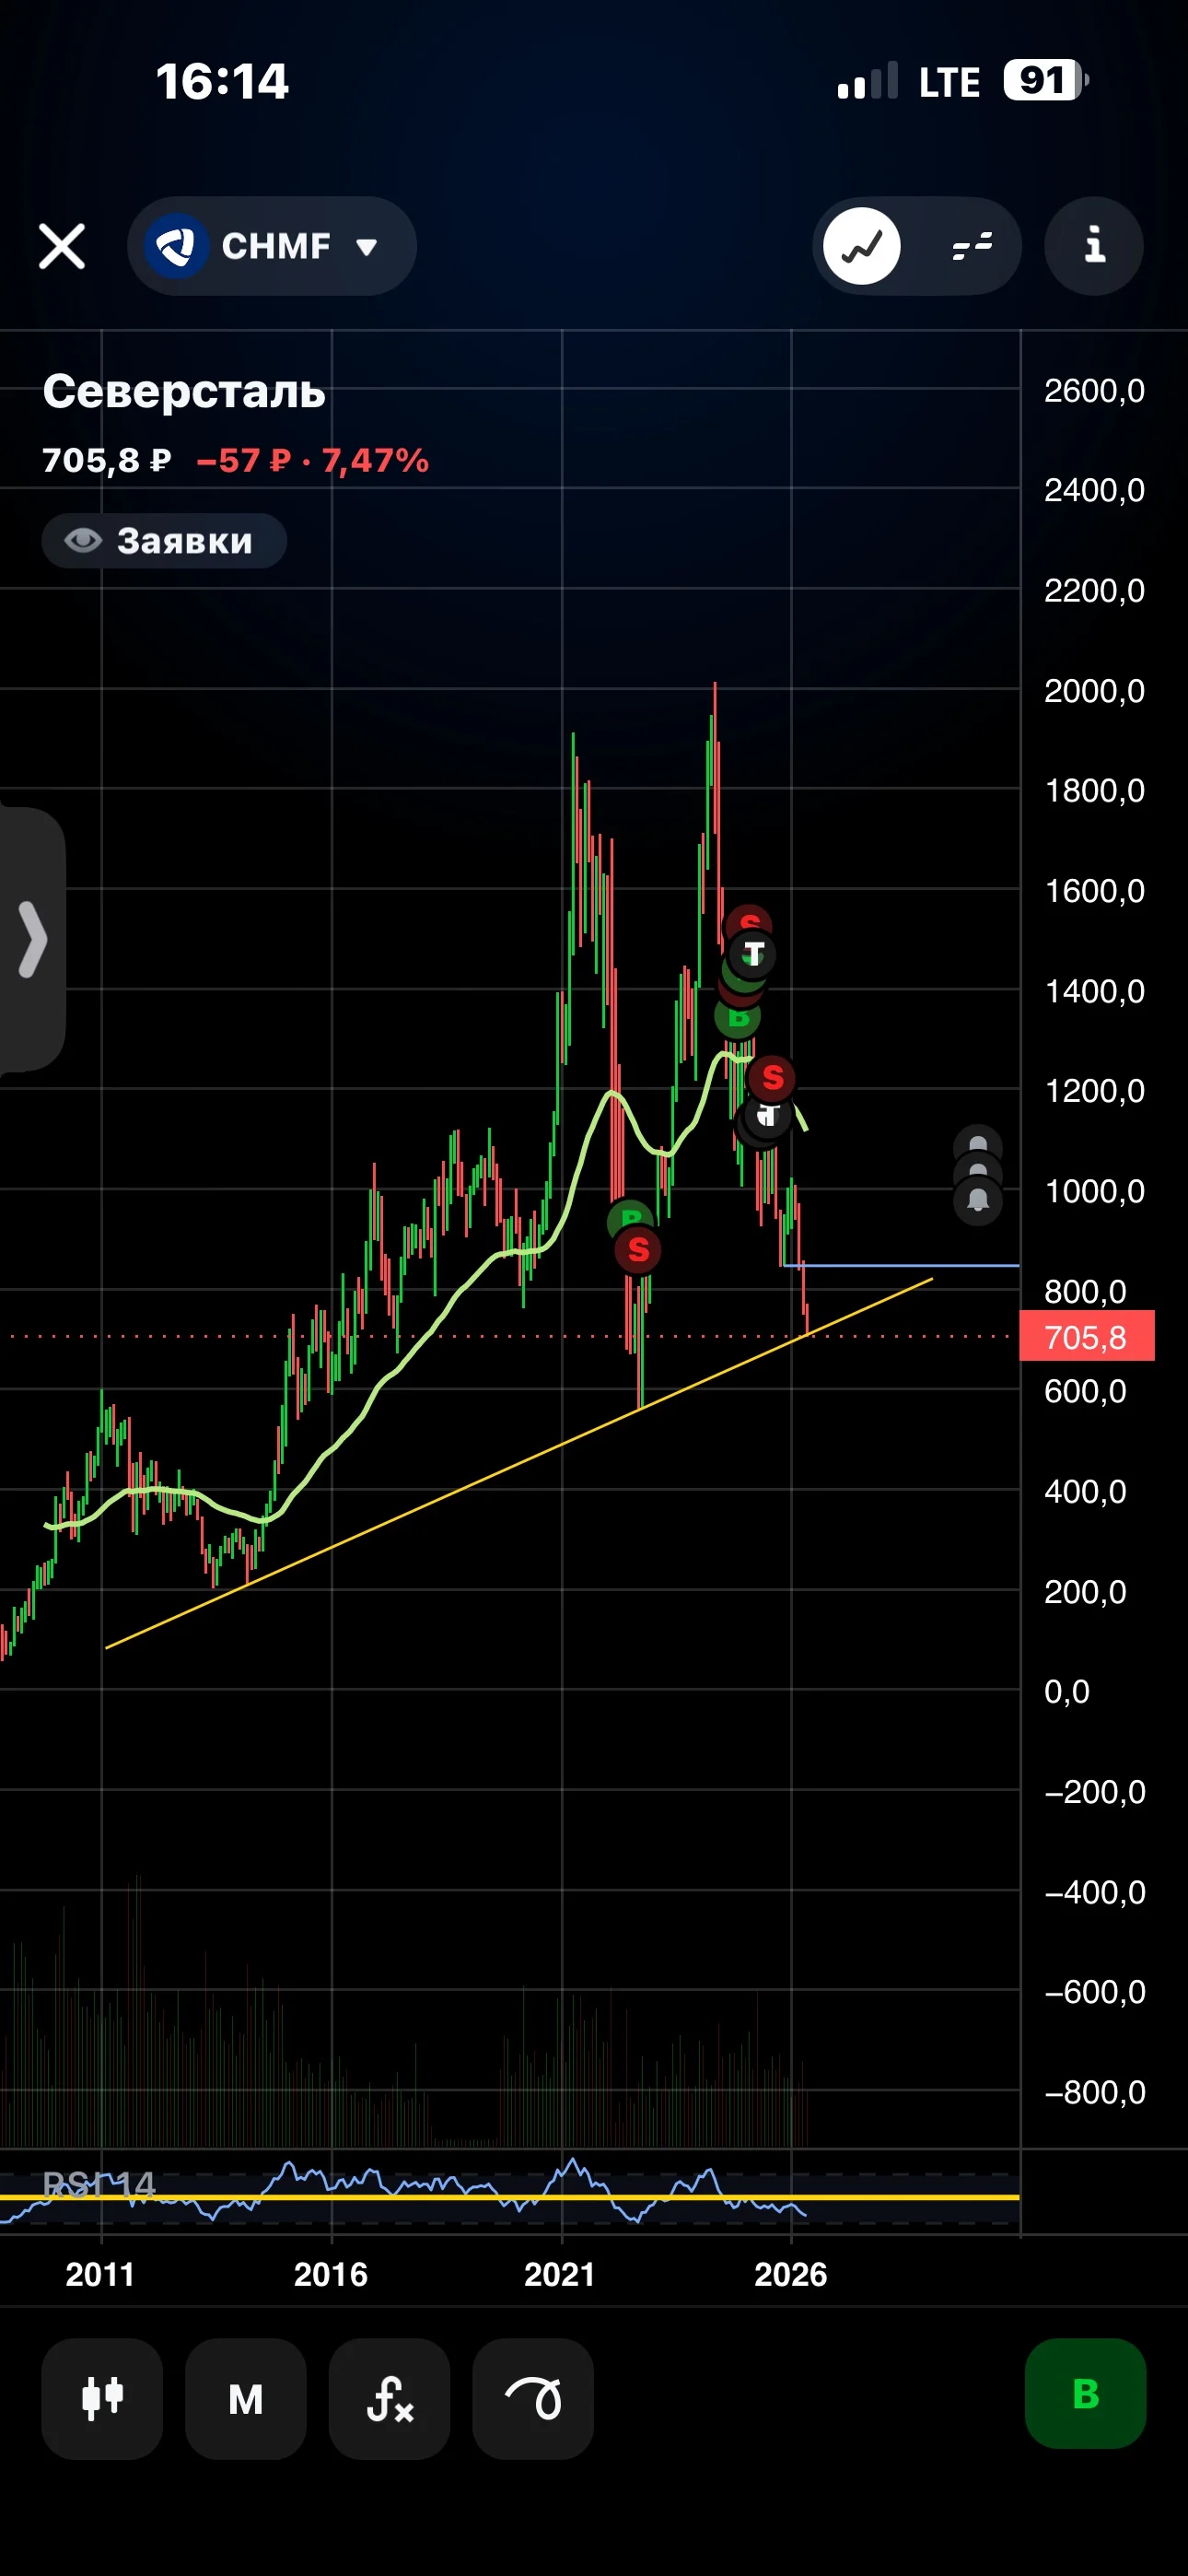Open the instrument info button
1188x2576 pixels.
click(x=1094, y=246)
